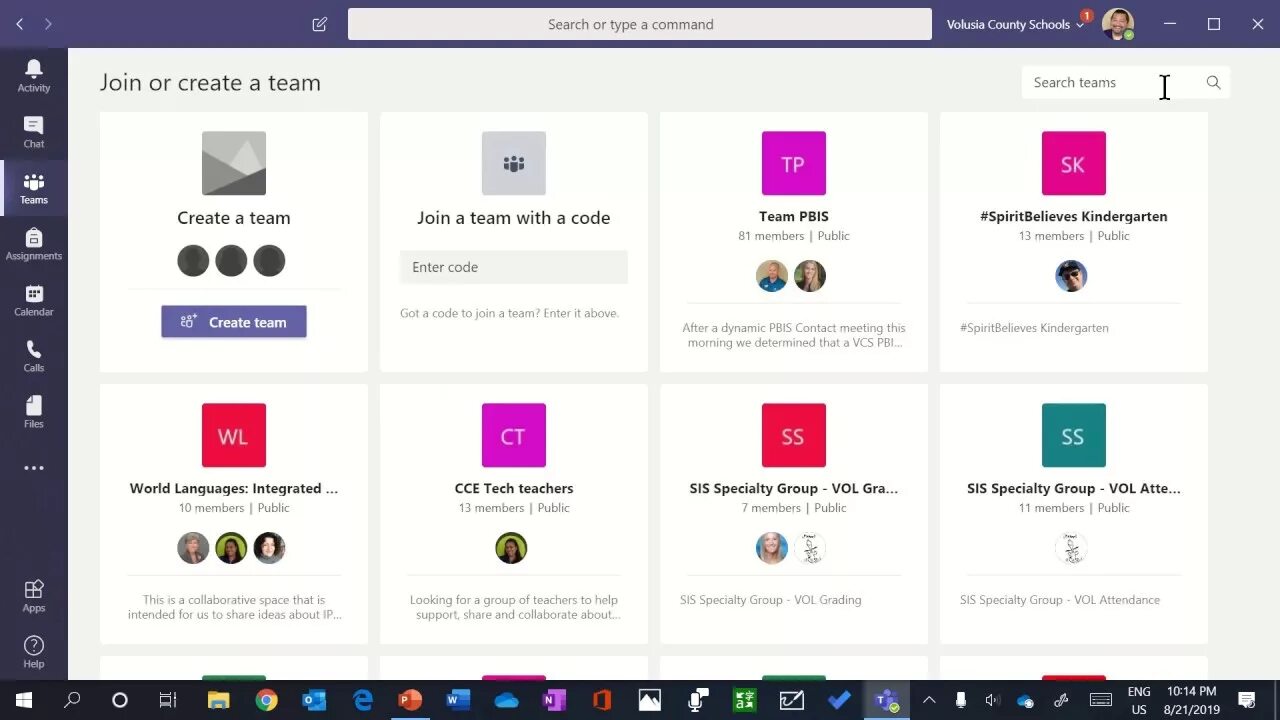Click the Create a team image

click(233, 163)
